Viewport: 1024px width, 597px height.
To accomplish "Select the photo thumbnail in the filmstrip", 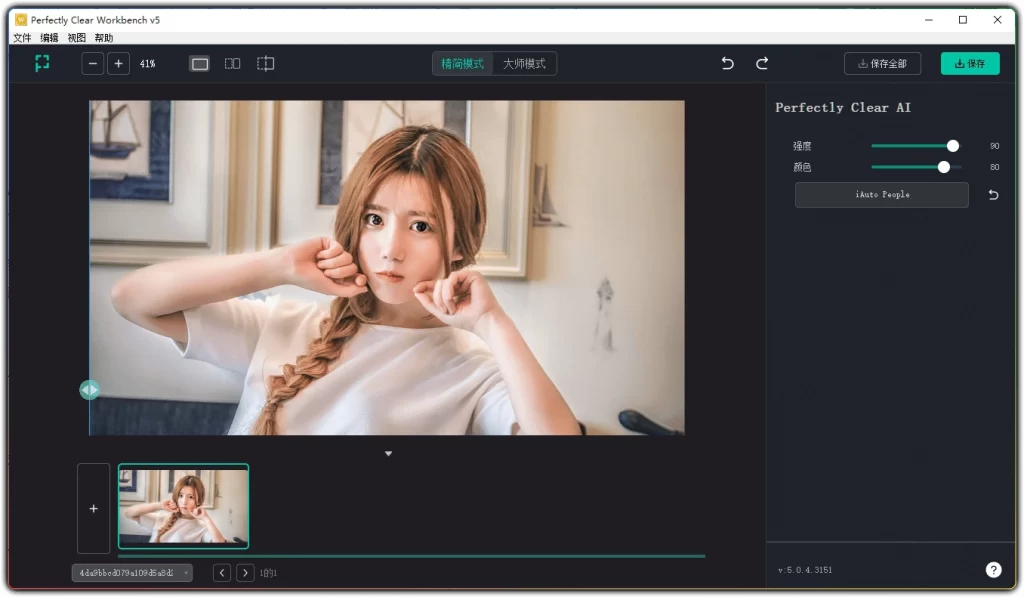I will coord(183,507).
